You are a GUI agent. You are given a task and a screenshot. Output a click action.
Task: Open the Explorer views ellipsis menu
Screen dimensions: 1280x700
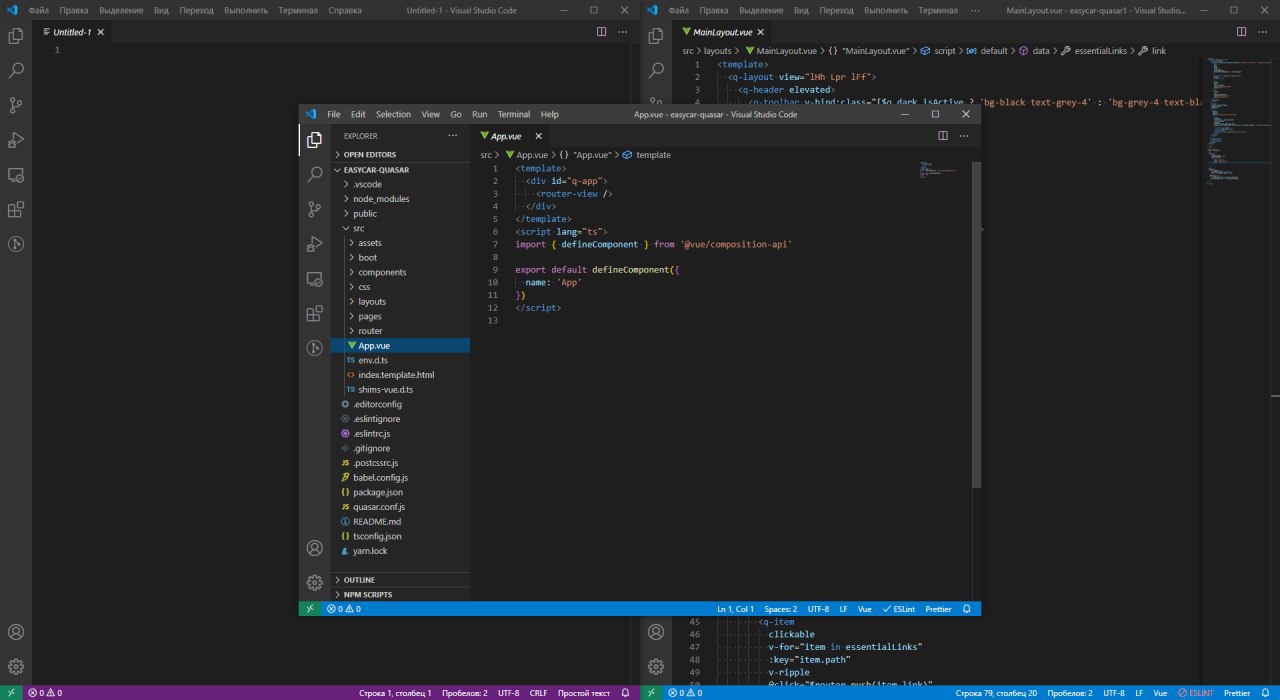452,135
